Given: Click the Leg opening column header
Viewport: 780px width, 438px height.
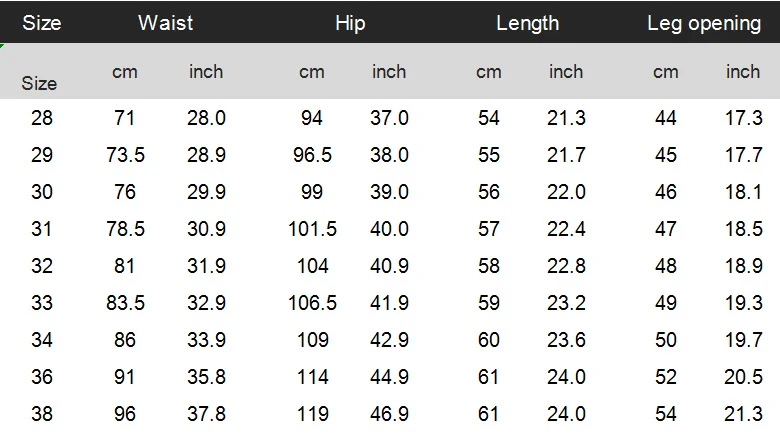Looking at the screenshot, I should tap(704, 23).
